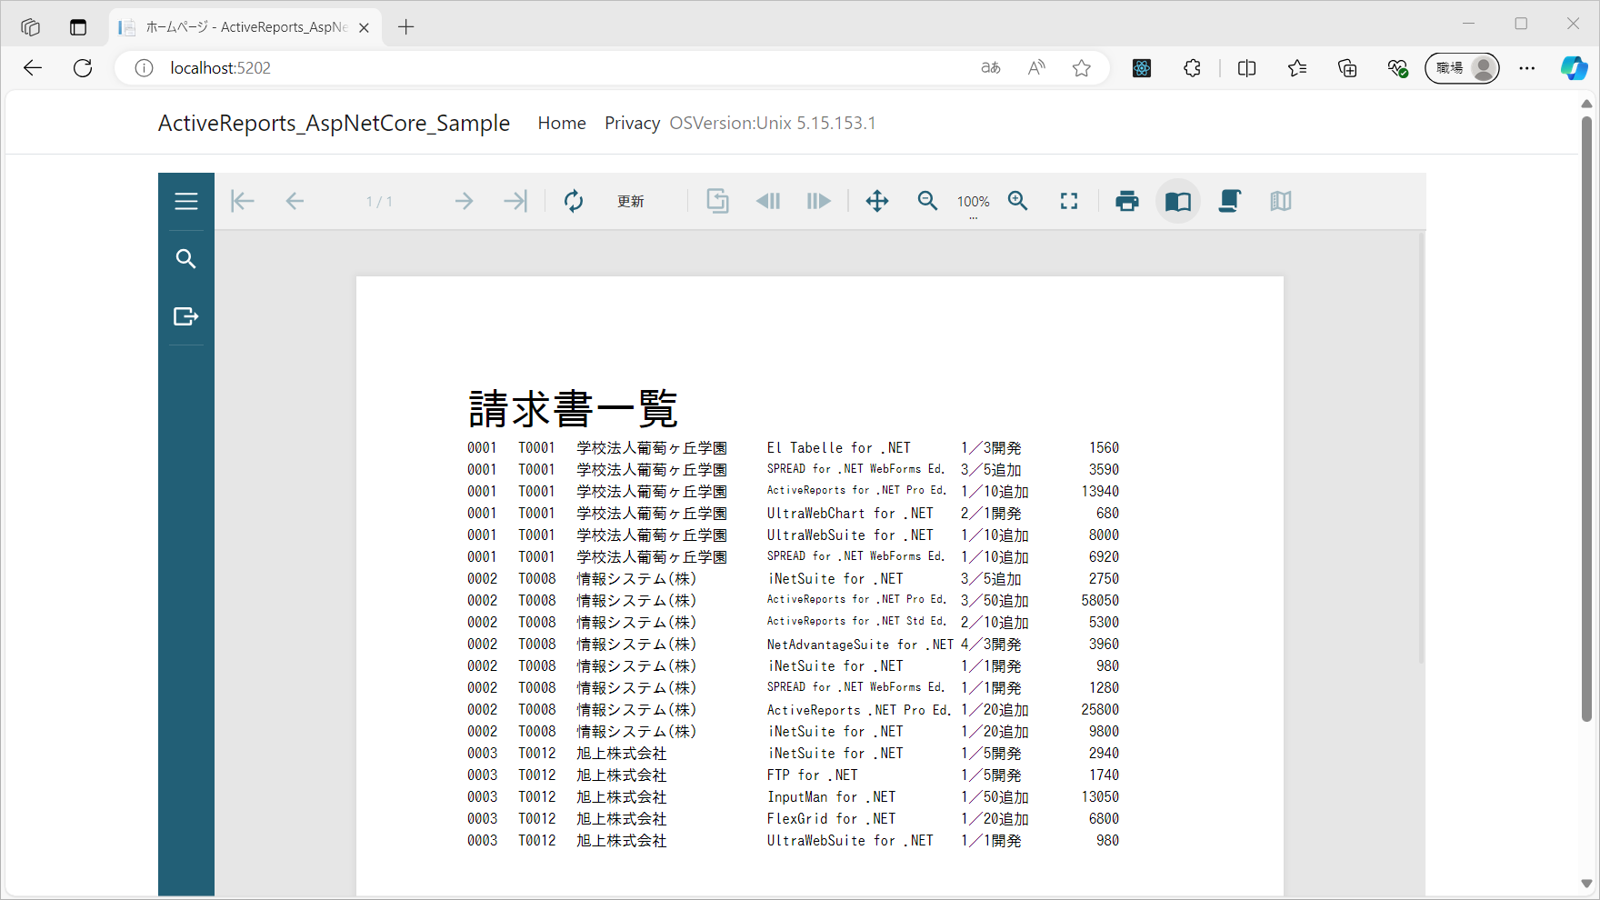
Task: Open the Privacy navigation link
Action: pyautogui.click(x=632, y=123)
